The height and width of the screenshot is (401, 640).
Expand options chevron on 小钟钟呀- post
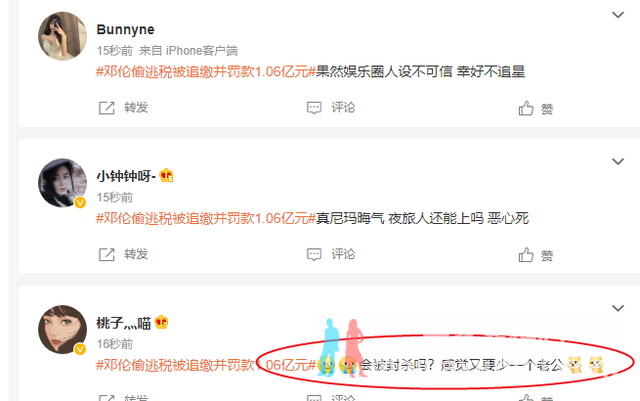click(x=618, y=162)
